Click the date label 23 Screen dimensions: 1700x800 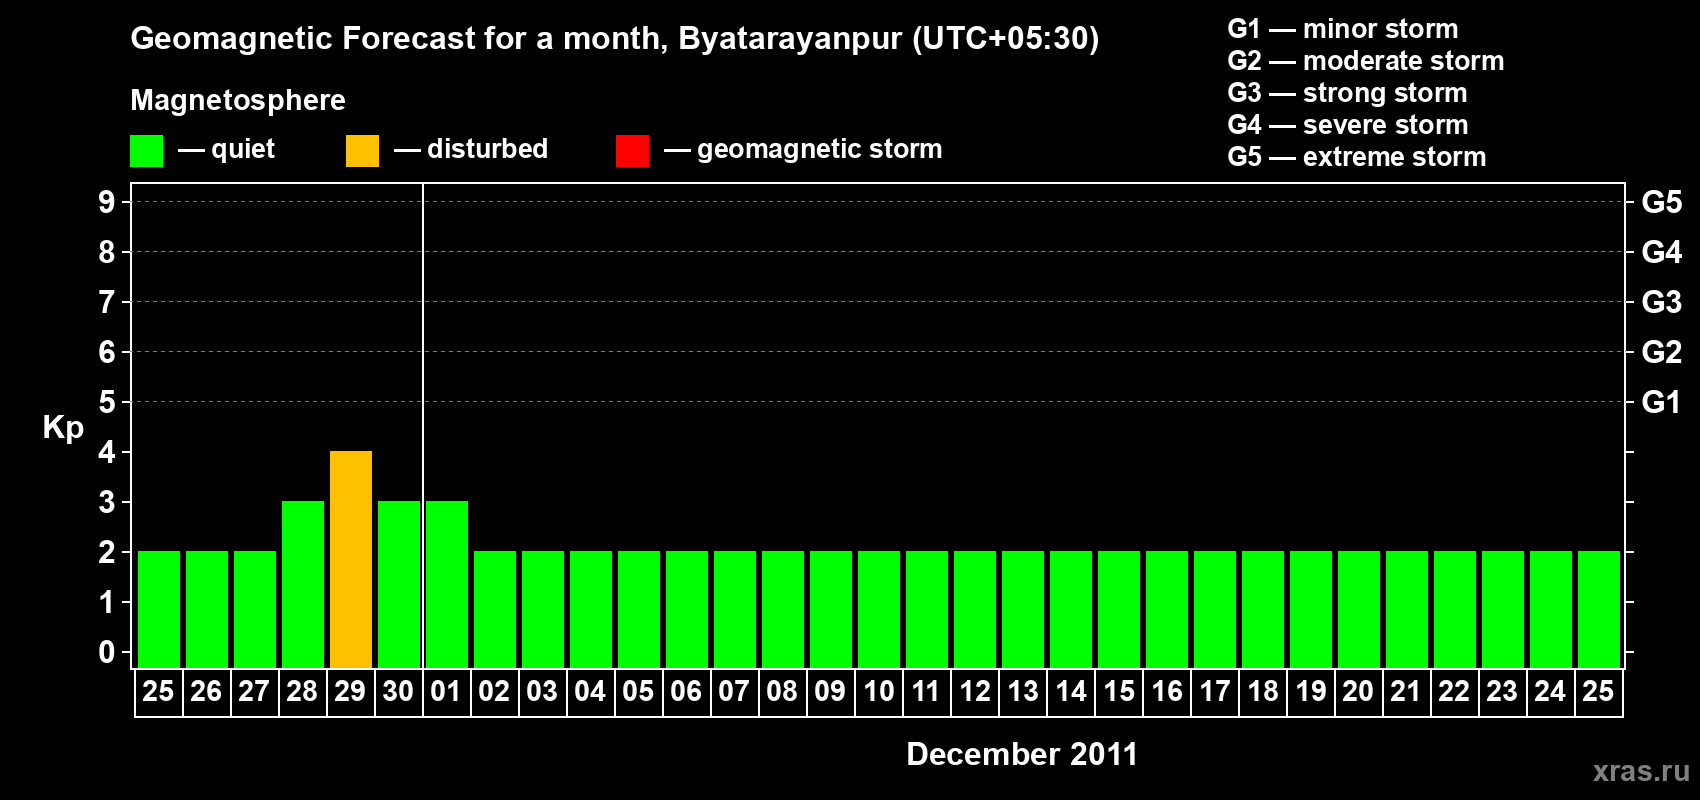point(1502,692)
